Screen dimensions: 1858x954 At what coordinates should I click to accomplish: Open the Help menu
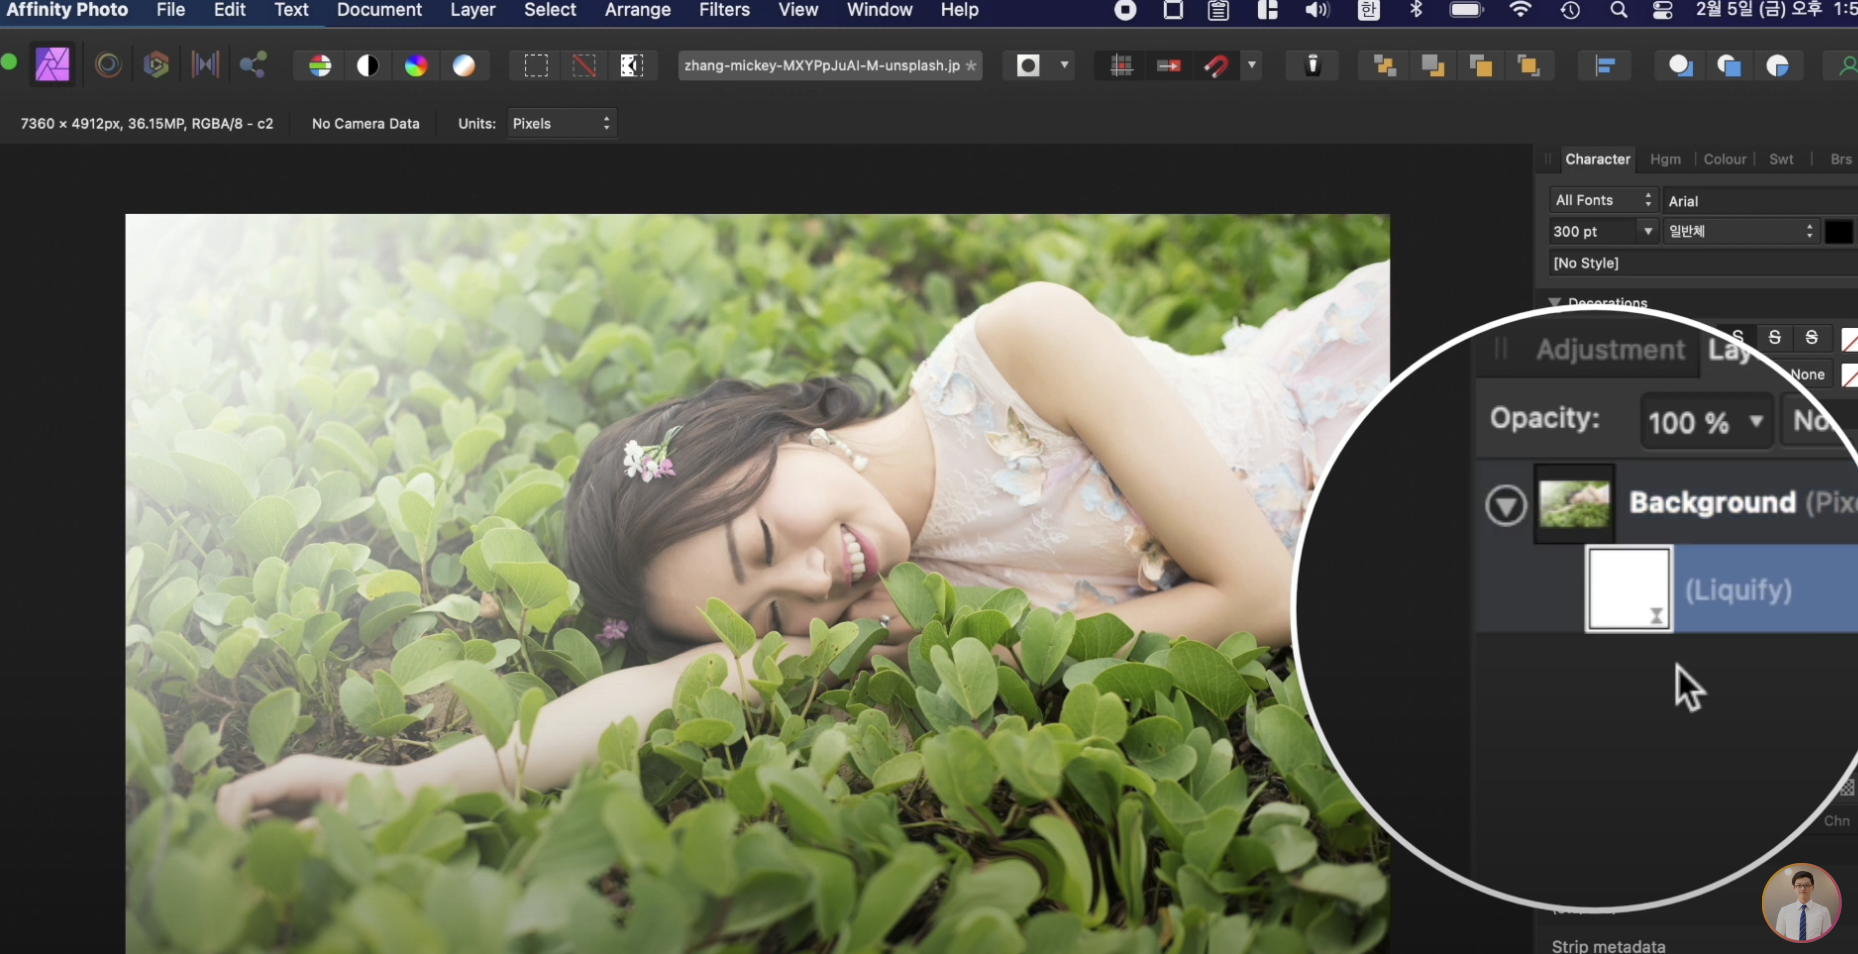[959, 10]
